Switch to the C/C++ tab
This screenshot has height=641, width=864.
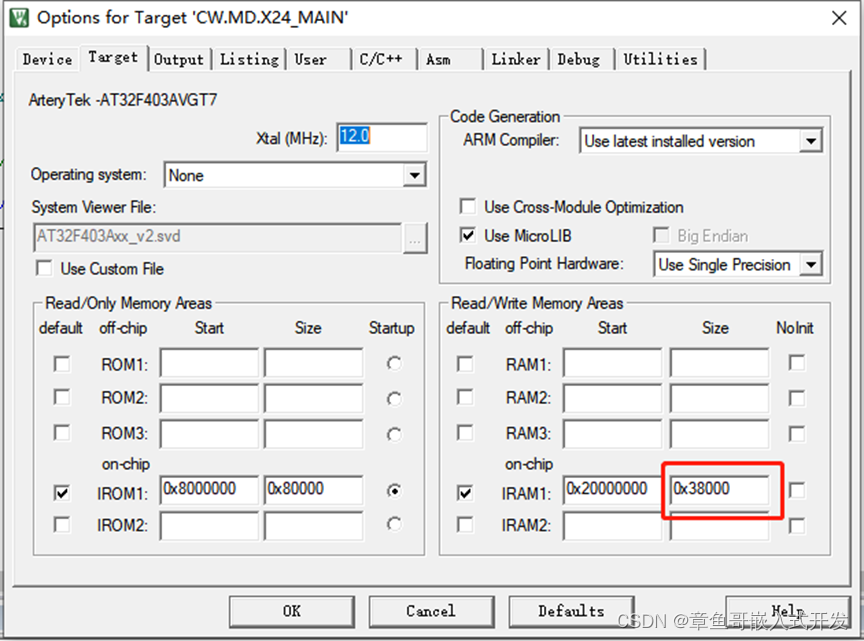[381, 59]
